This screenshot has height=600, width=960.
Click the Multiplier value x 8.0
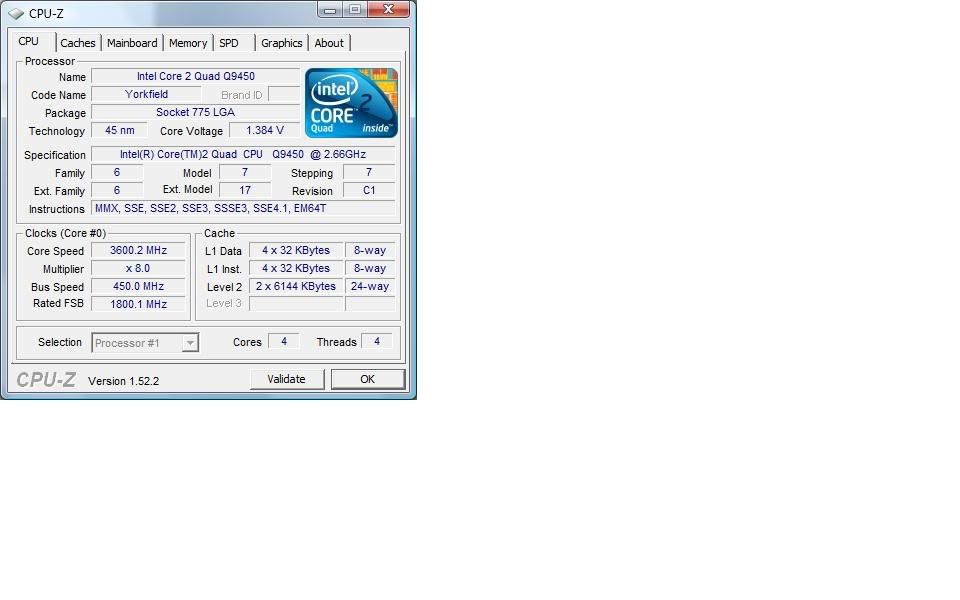click(138, 268)
